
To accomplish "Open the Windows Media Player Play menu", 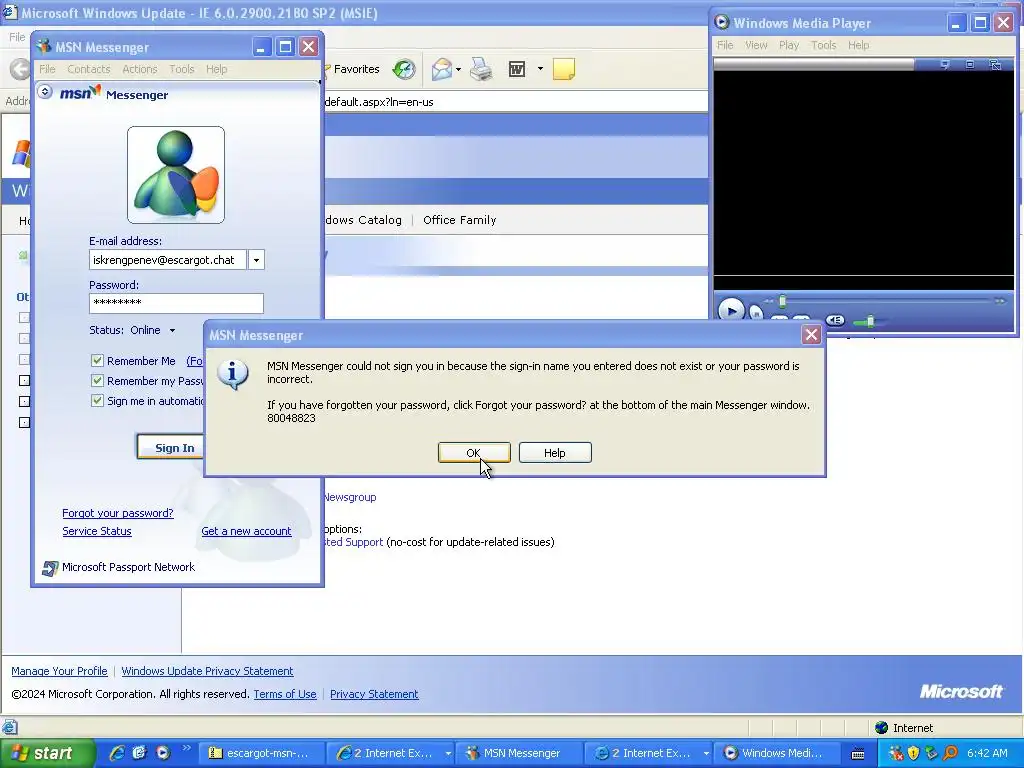I will click(789, 45).
